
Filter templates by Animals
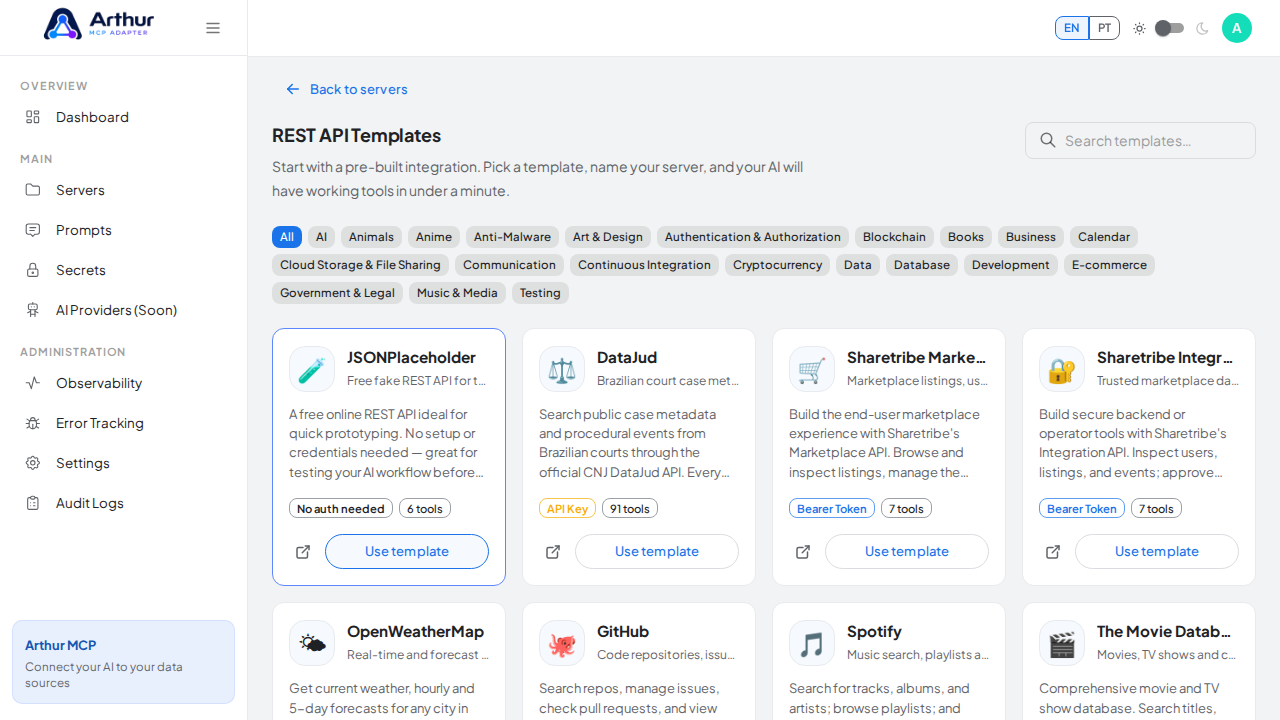click(x=371, y=237)
